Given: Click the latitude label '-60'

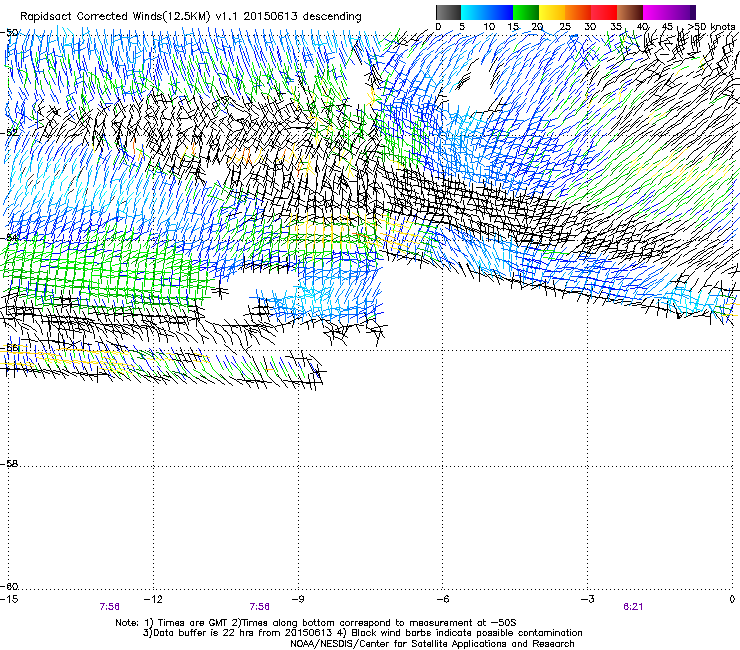Looking at the screenshot, I should (9, 586).
